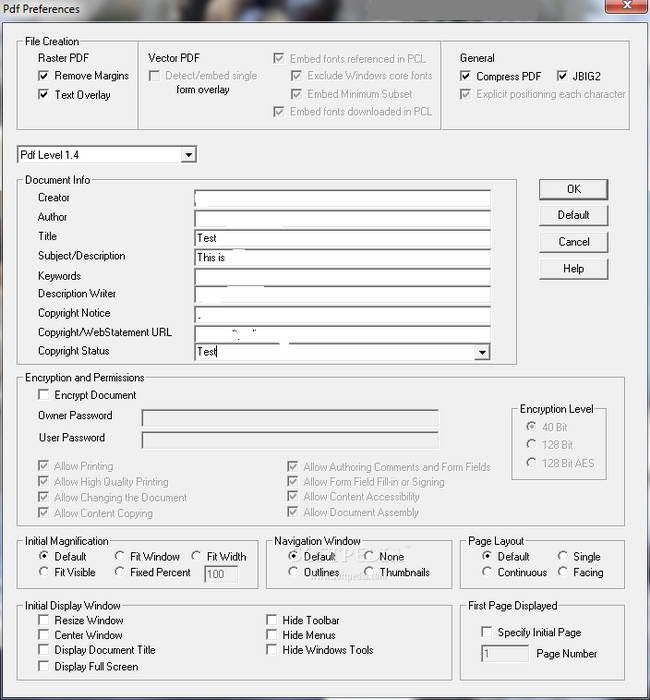Select Default navigation window radio
Screen dimensions: 650x700
(293, 556)
